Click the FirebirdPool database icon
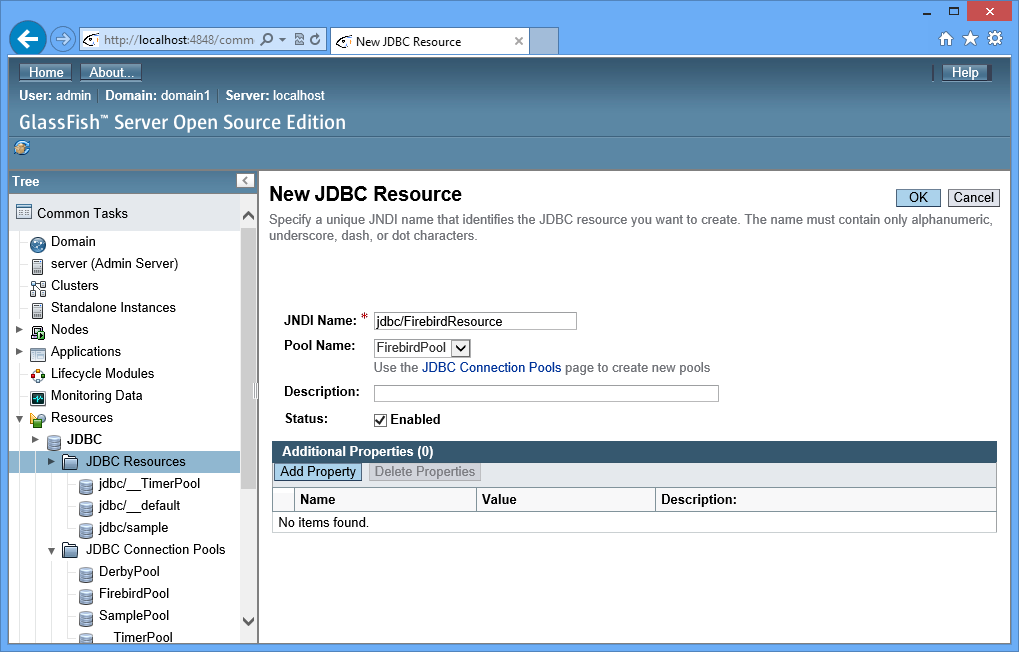Image resolution: width=1019 pixels, height=652 pixels. 86,596
